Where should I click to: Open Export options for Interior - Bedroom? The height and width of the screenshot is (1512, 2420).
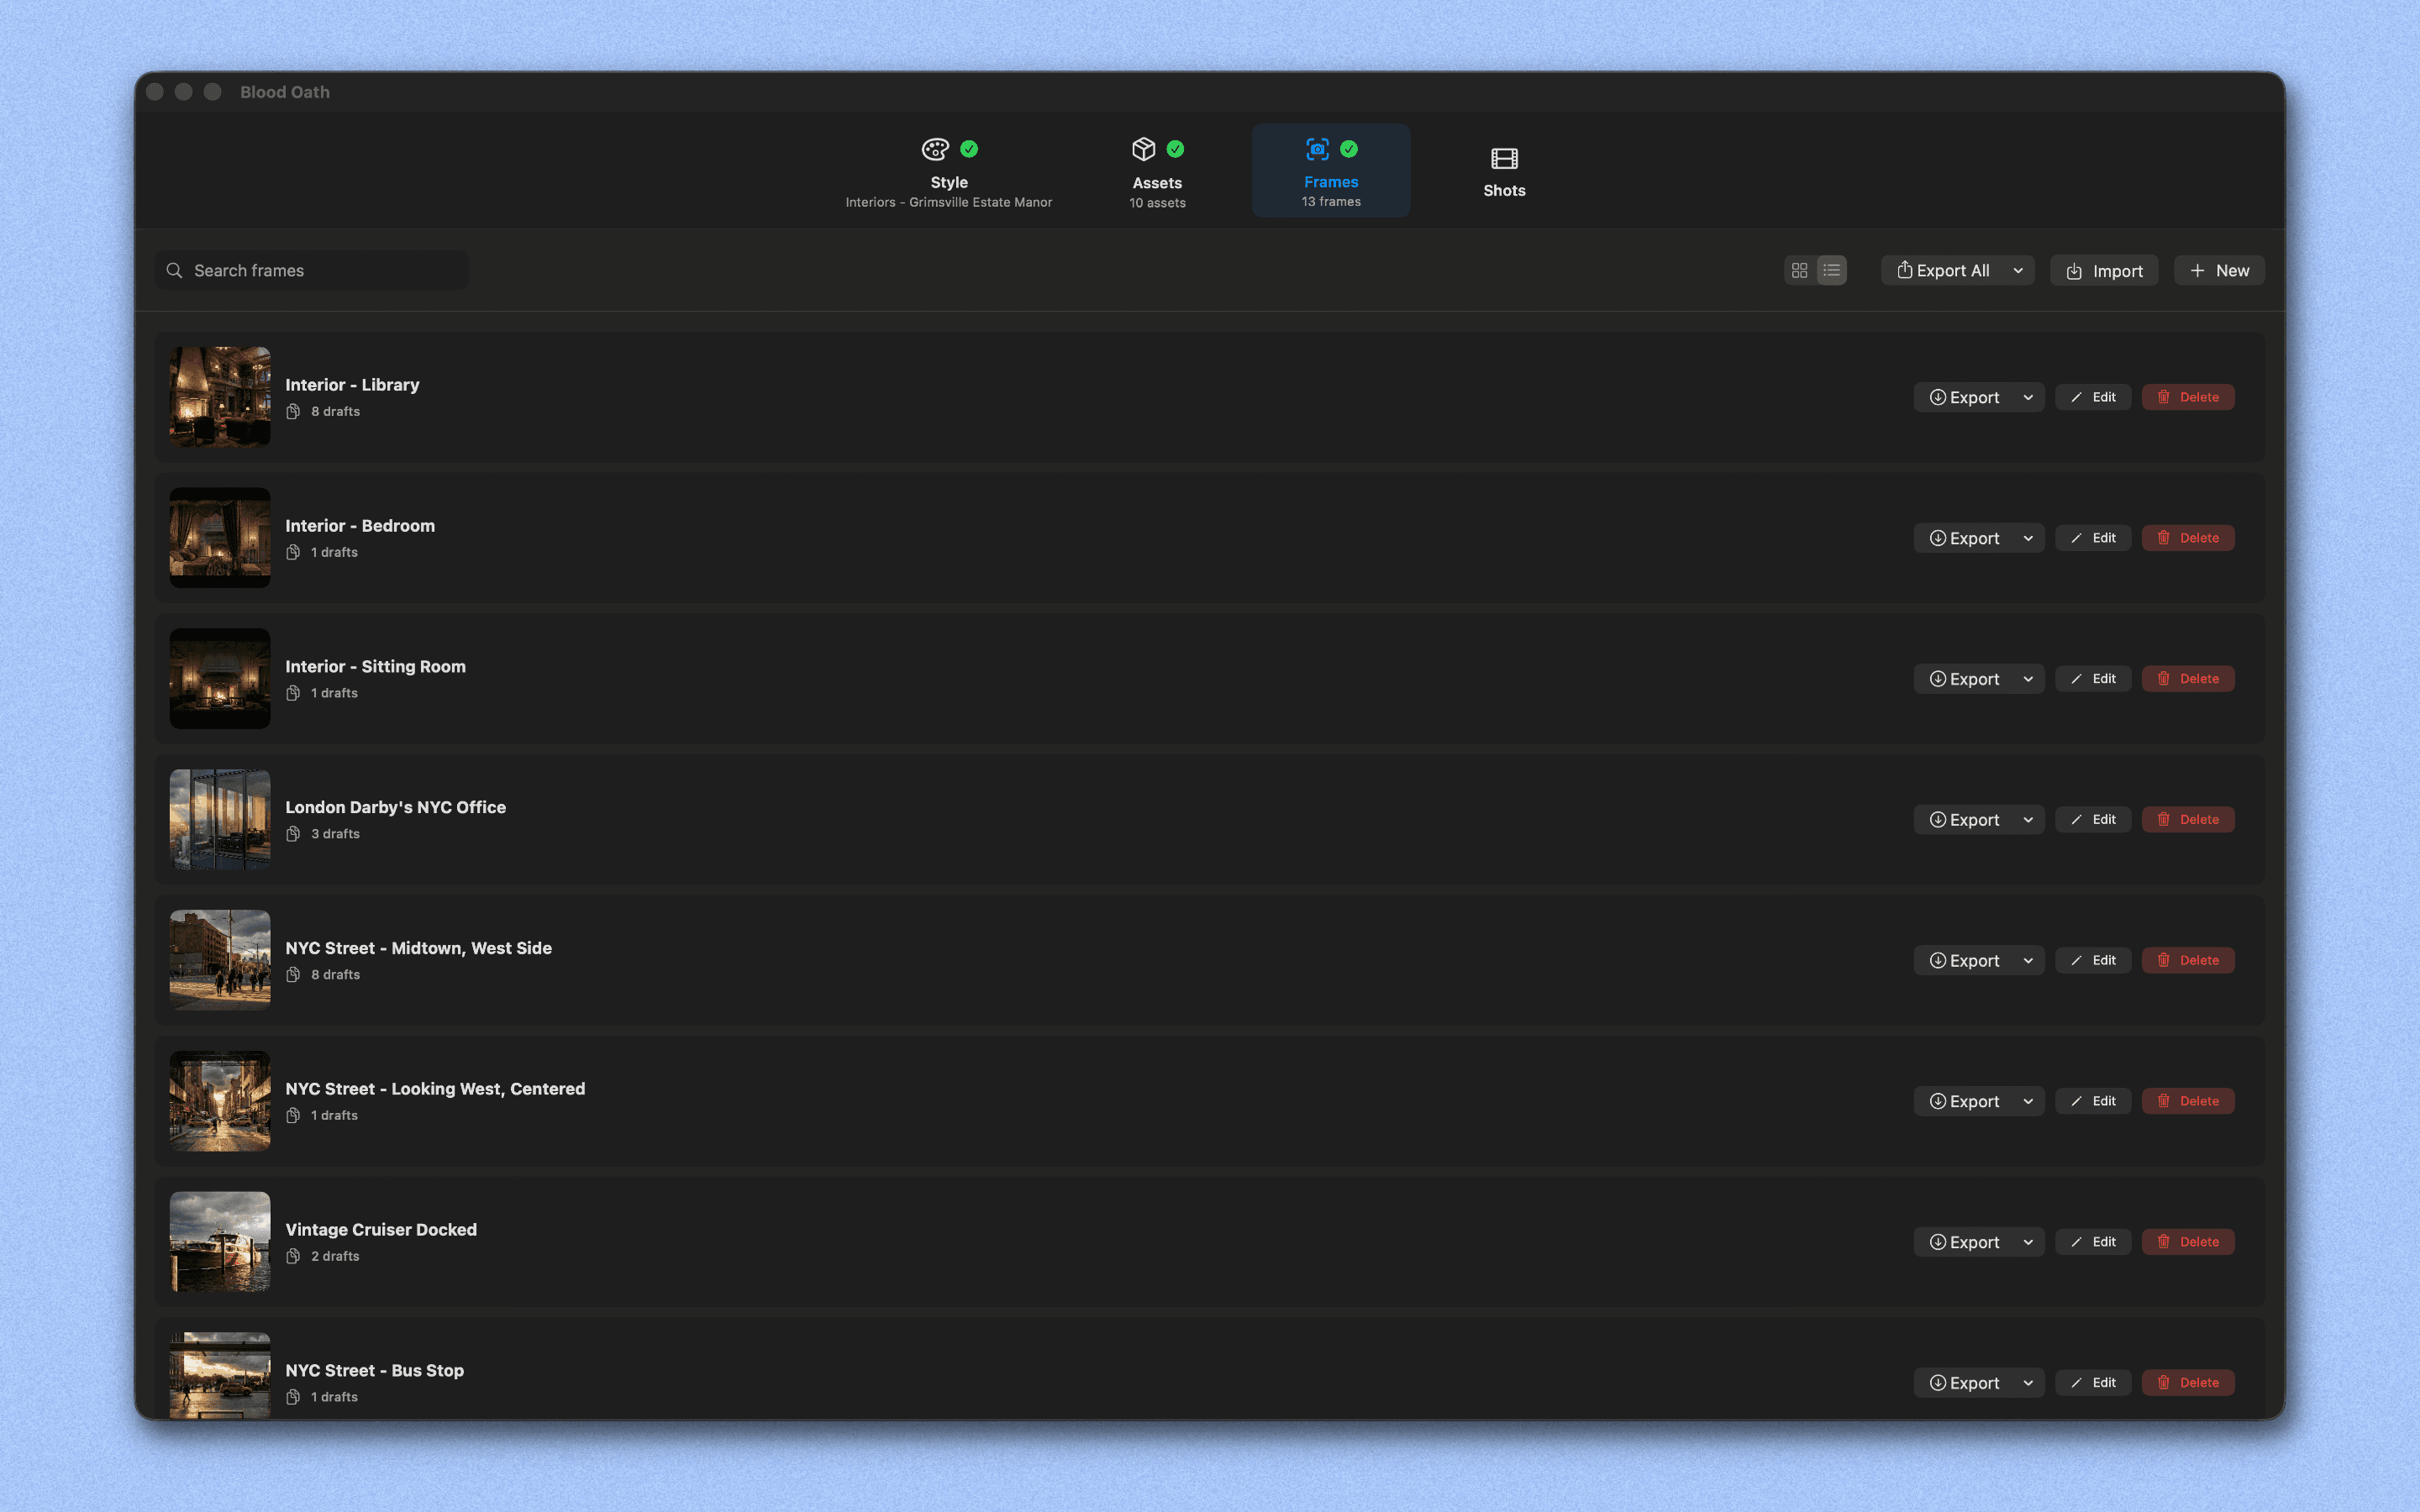pos(1970,537)
